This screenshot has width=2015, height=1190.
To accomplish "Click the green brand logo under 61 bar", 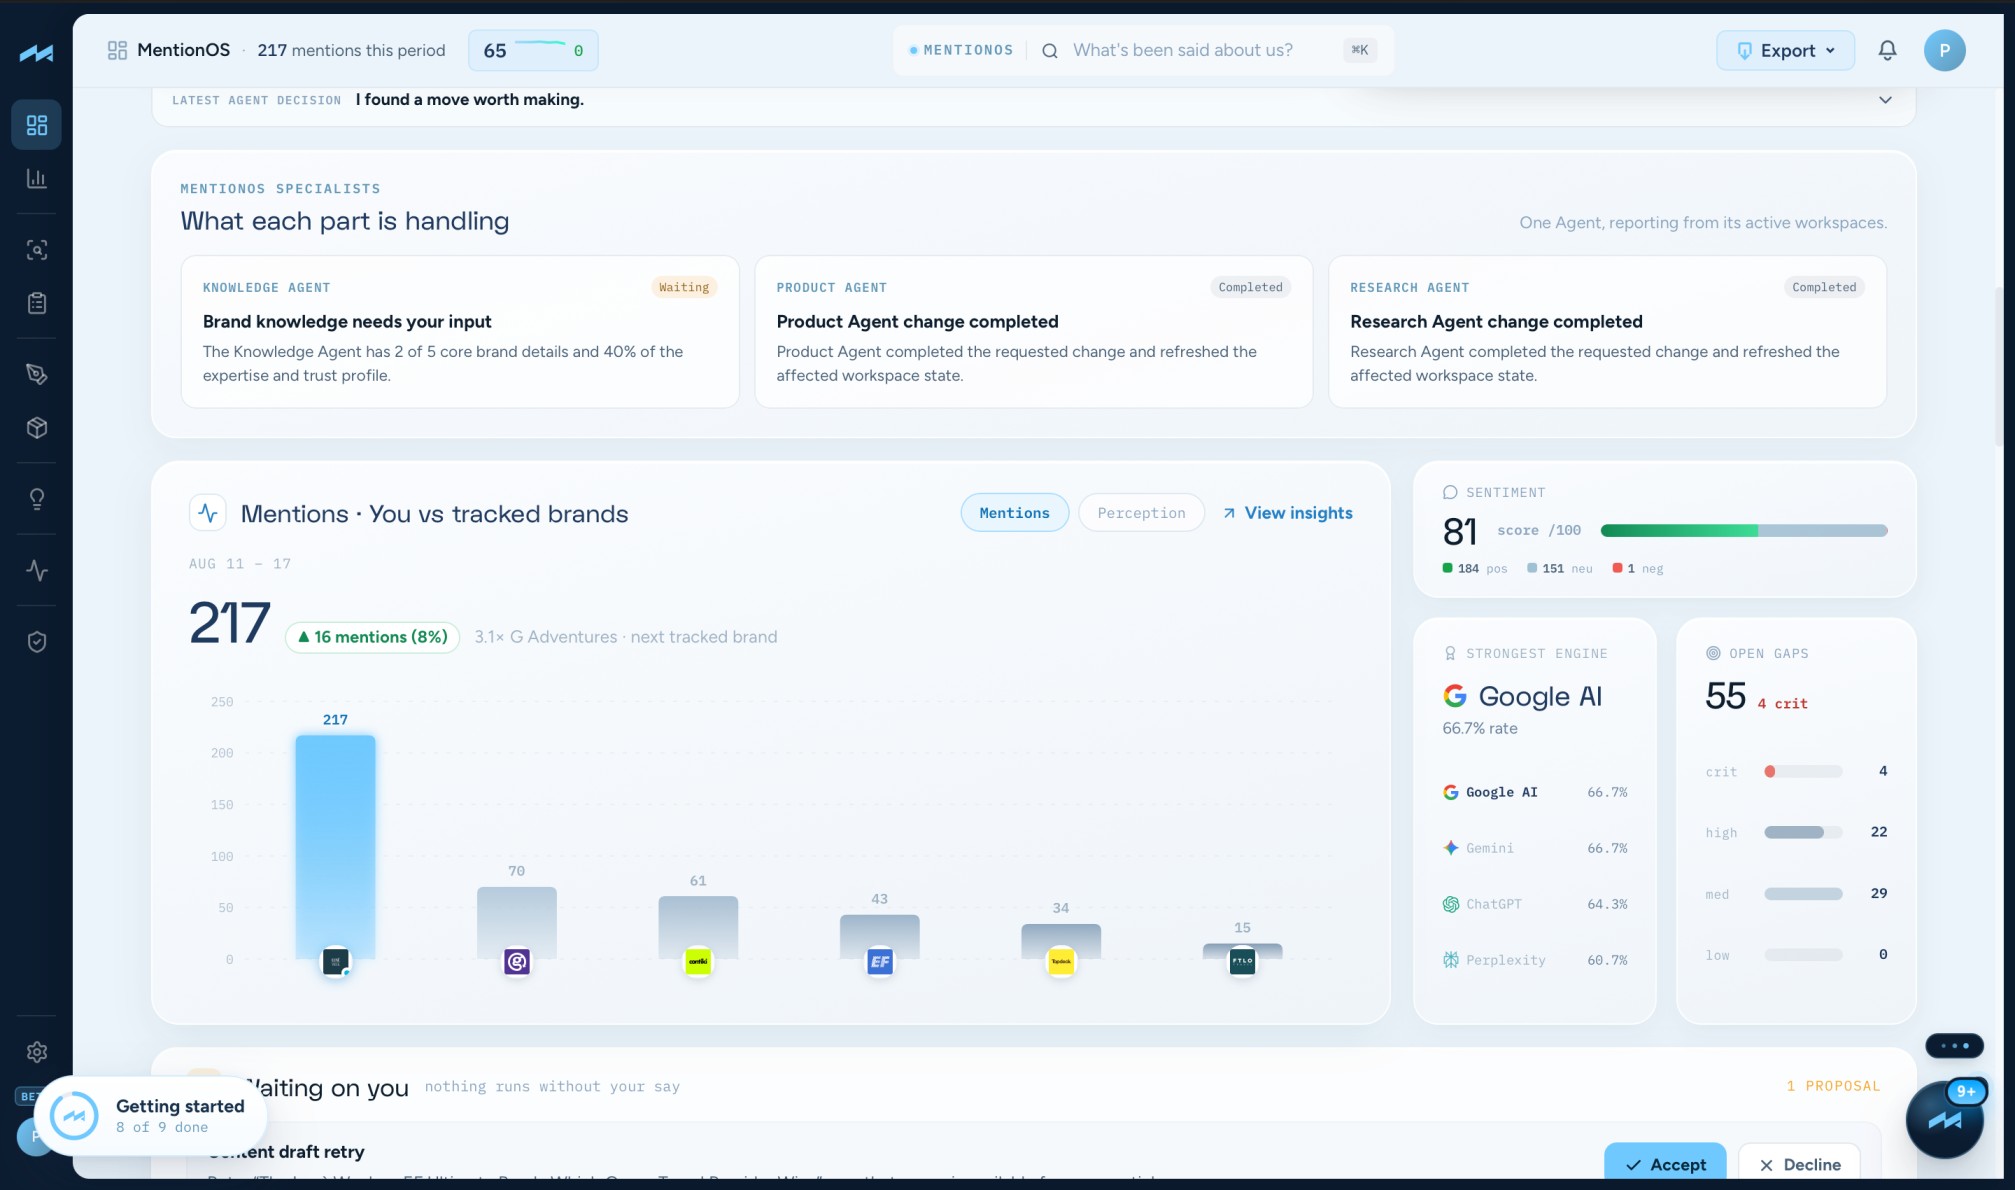I will pyautogui.click(x=698, y=962).
